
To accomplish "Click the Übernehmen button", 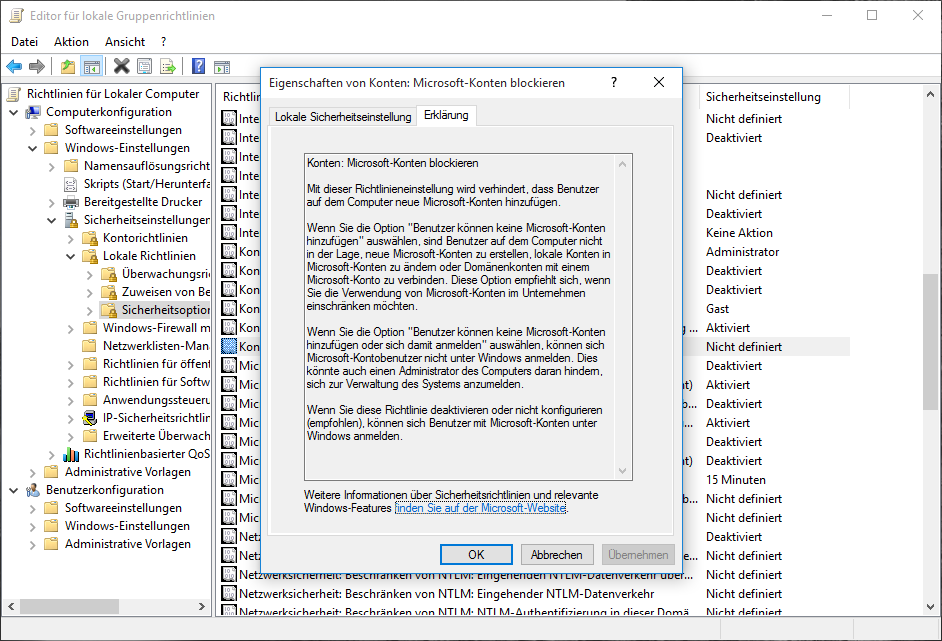I will (638, 554).
